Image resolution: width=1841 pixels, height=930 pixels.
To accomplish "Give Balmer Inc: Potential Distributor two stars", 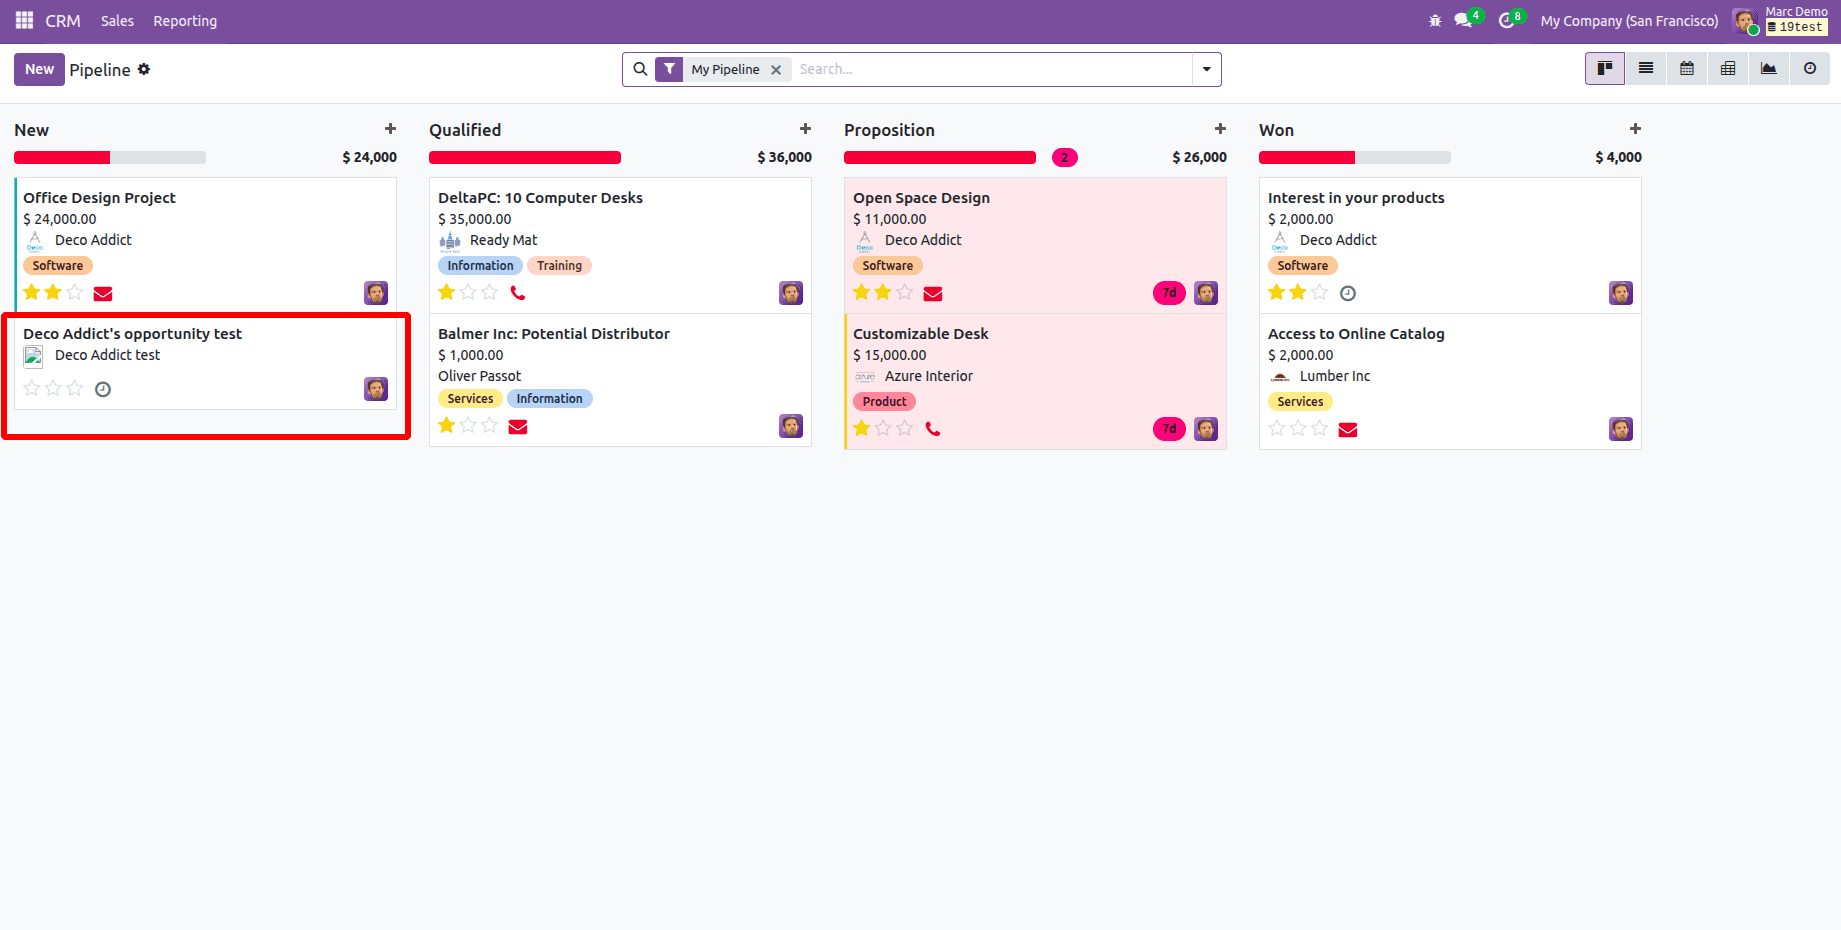I will coord(468,425).
